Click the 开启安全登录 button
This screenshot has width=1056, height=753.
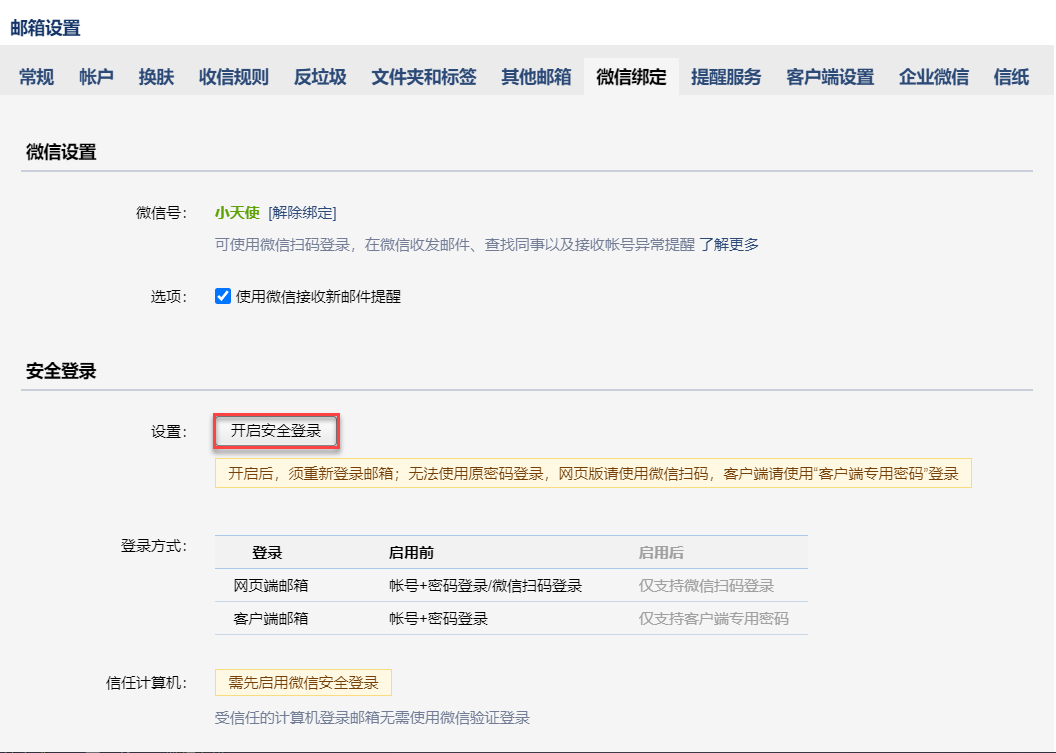point(276,431)
